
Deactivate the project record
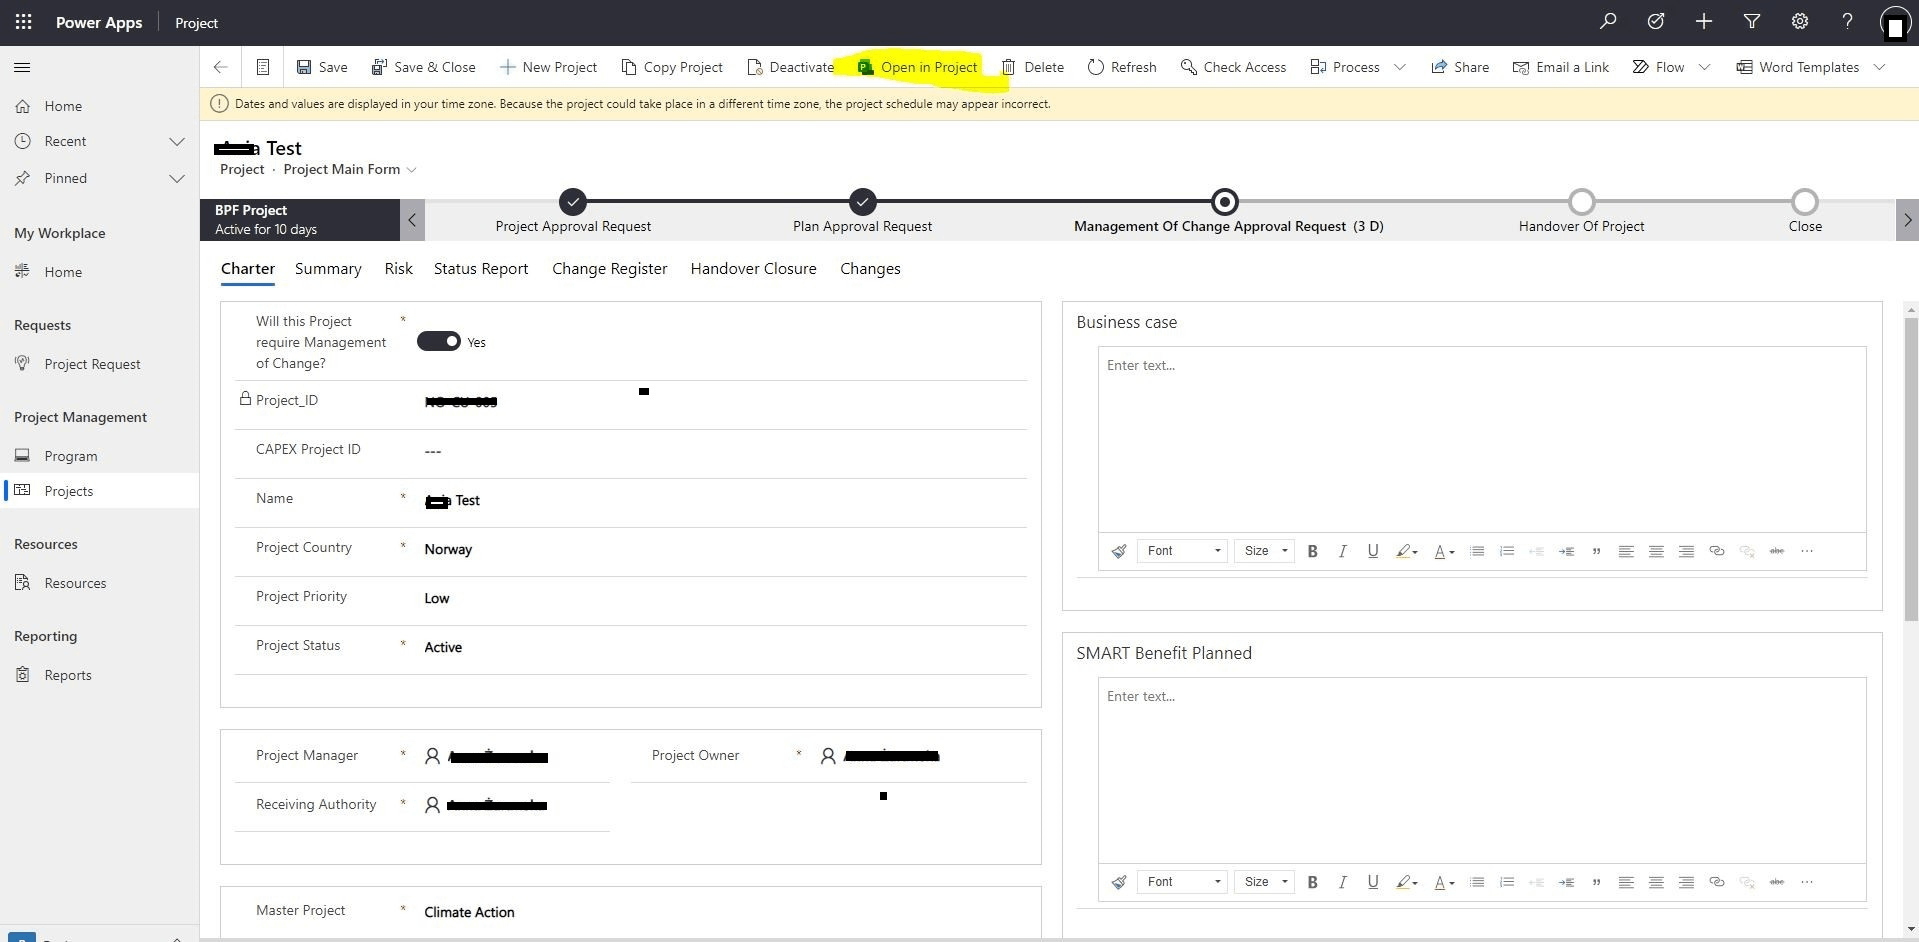[790, 67]
